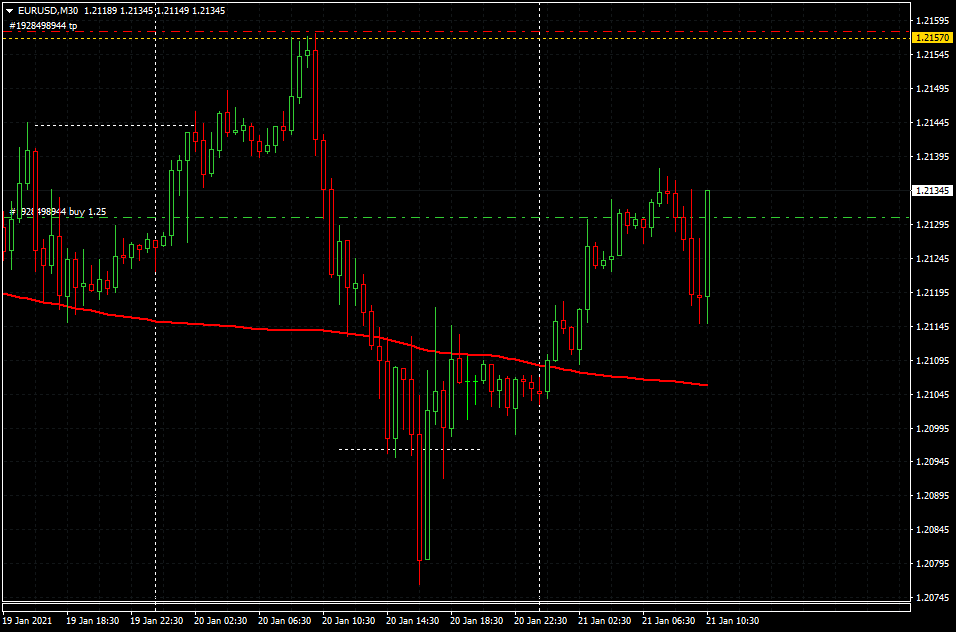Click the 20 Jan 02:30 time label

[x=221, y=620]
